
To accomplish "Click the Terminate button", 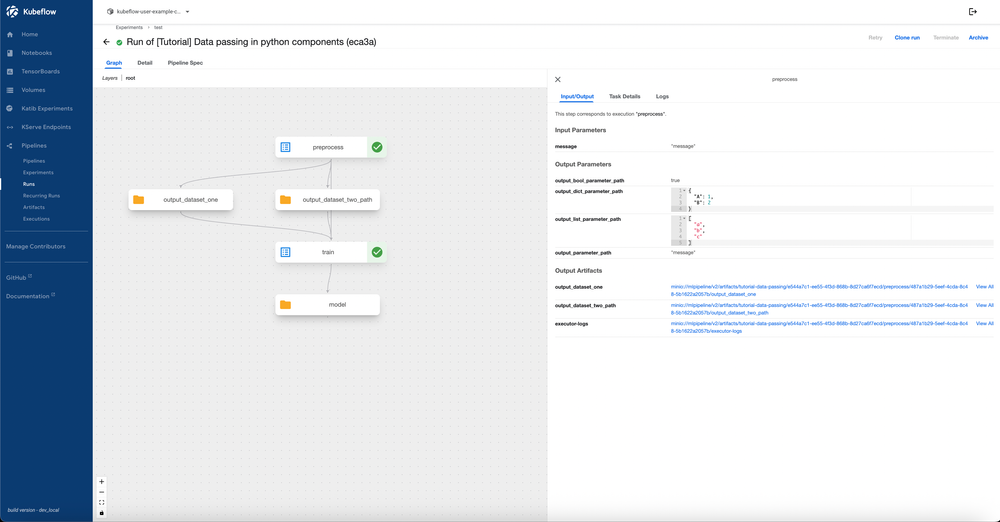I will pos(946,38).
